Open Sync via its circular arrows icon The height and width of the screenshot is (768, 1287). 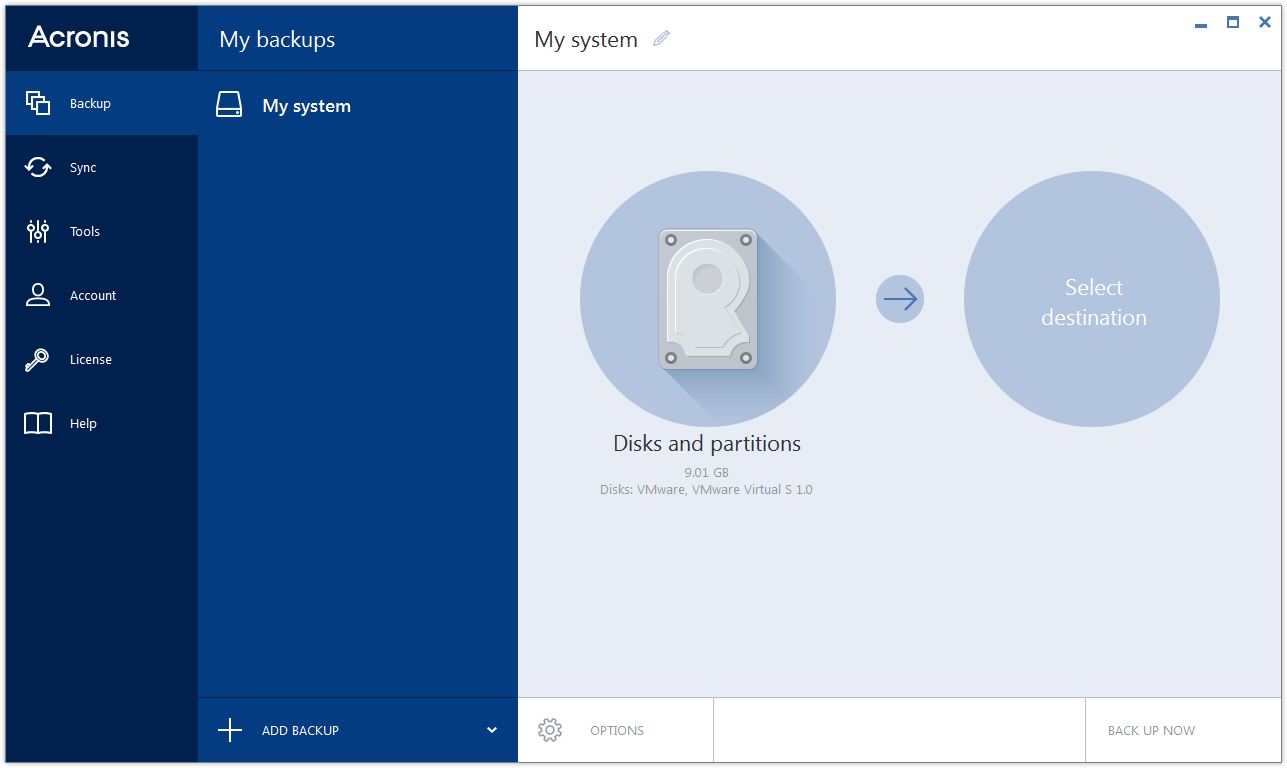38,167
